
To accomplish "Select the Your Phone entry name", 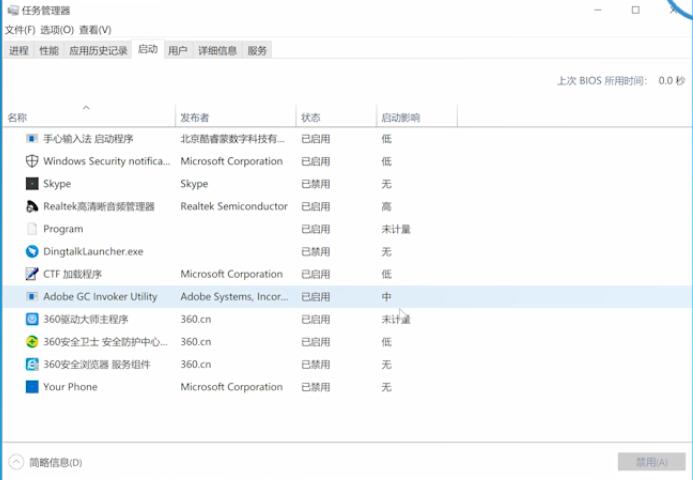I will tap(70, 387).
